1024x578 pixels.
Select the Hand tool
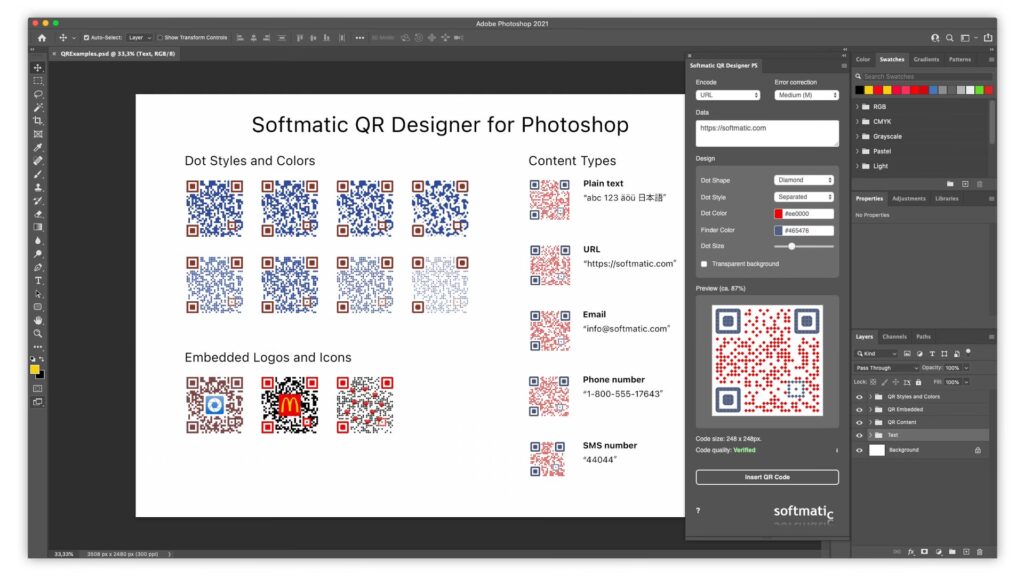pos(38,320)
